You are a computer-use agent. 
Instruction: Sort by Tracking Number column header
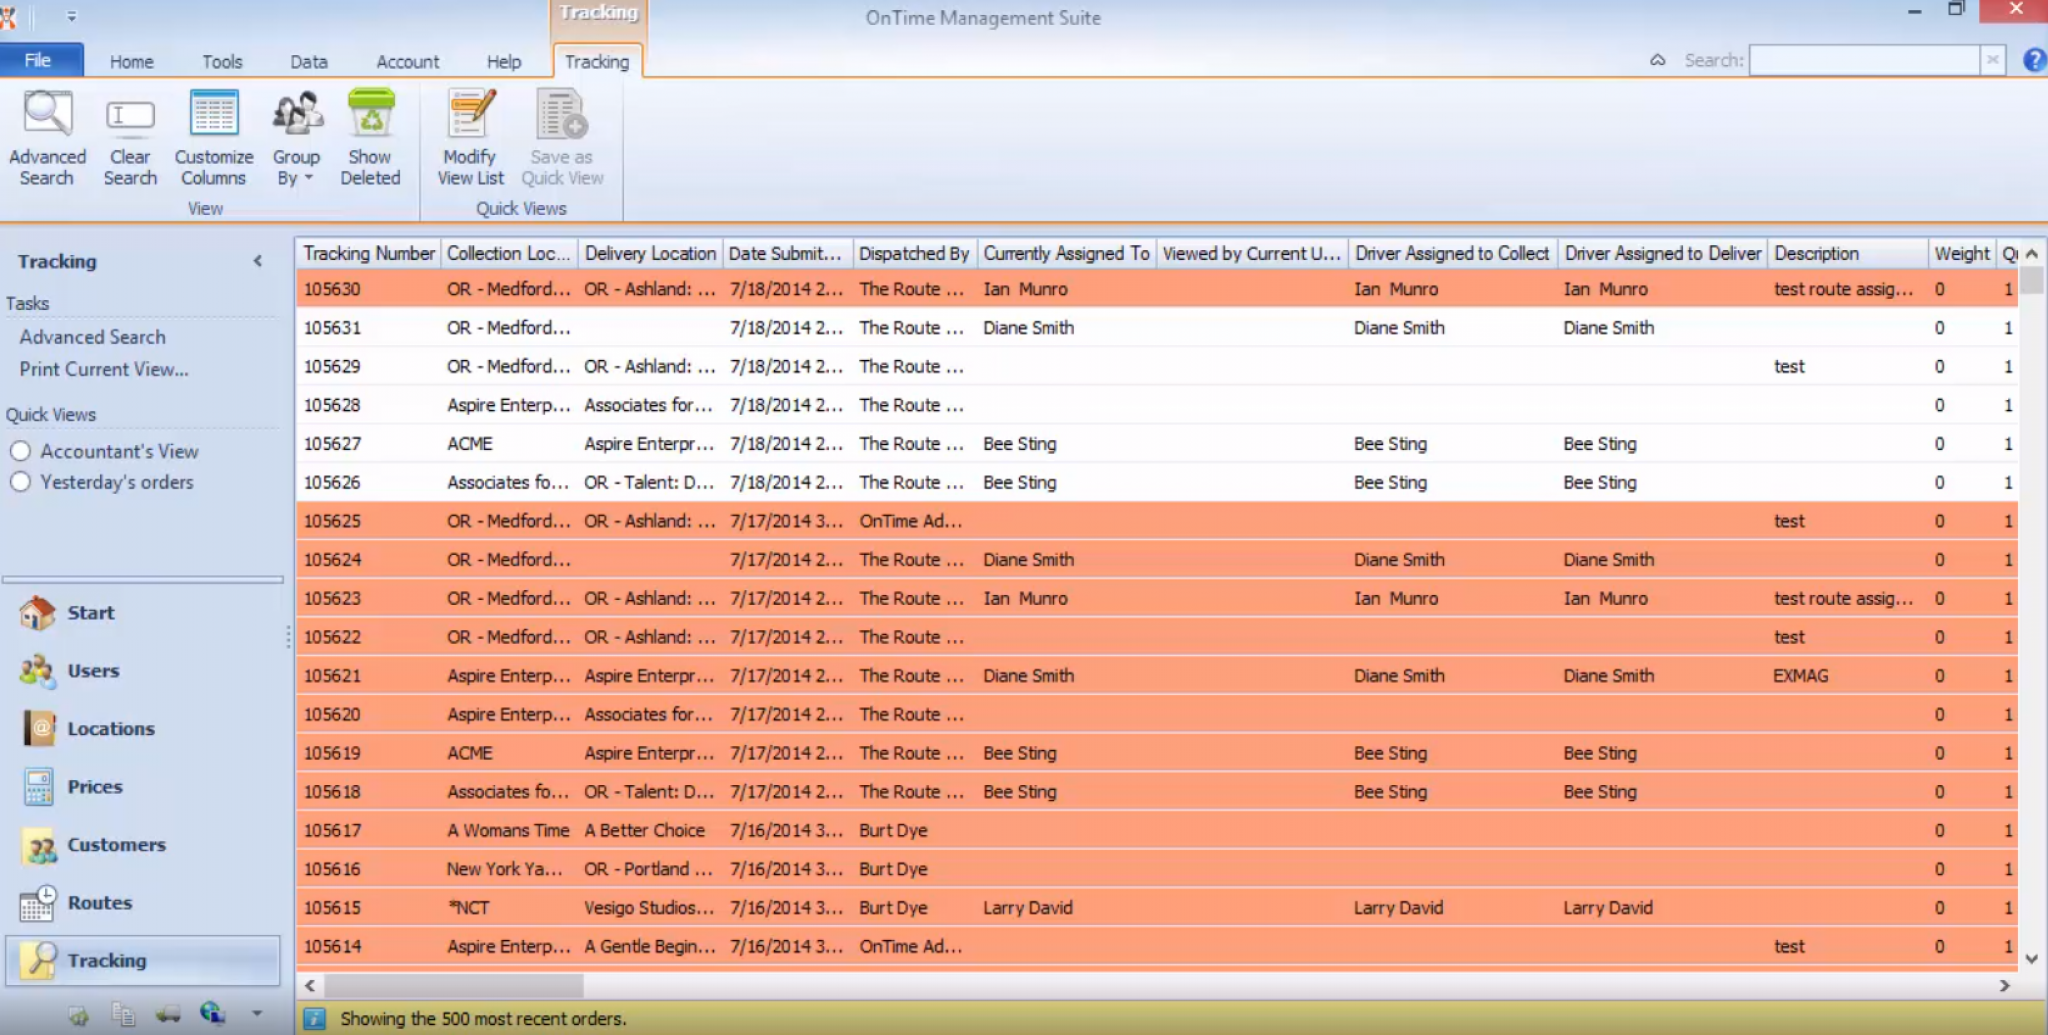368,254
